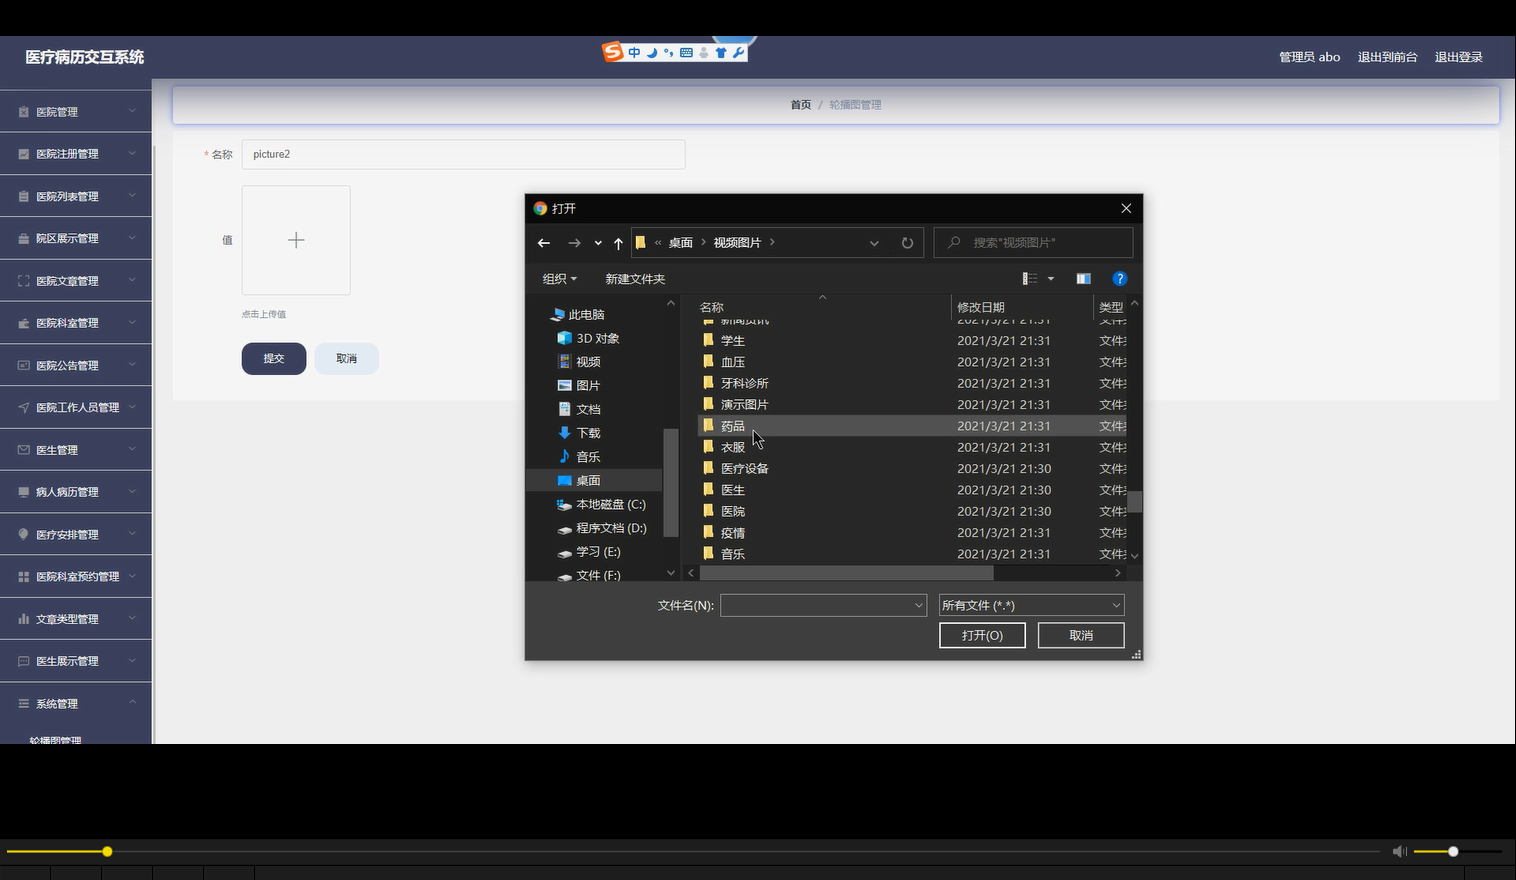Viewport: 1516px width, 880px height.
Task: Go up one folder level in dialog
Action: click(618, 243)
